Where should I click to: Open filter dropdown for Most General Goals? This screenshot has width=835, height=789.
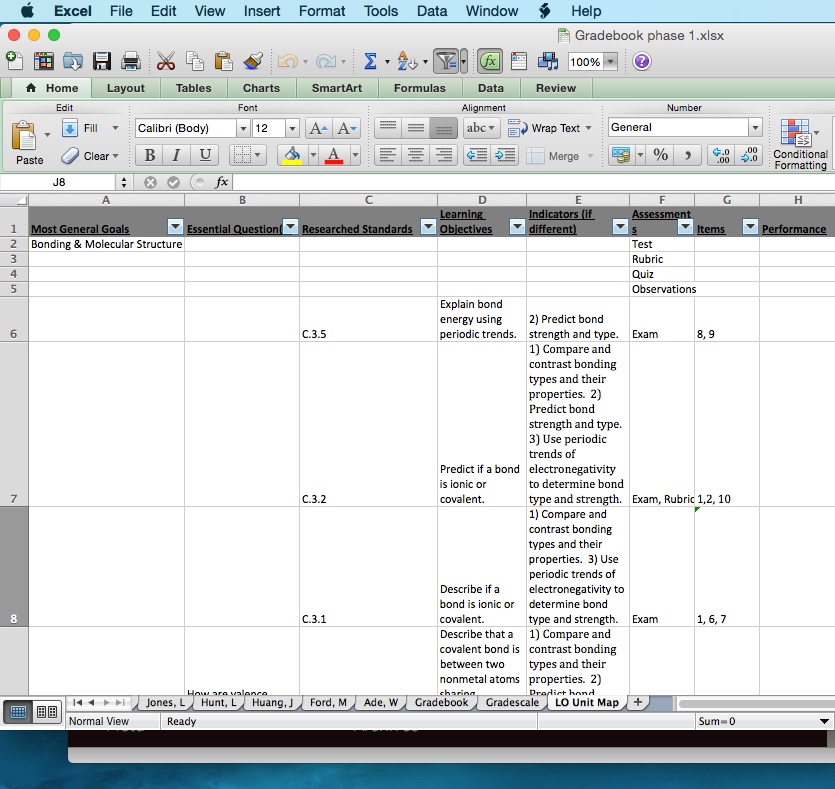(175, 227)
